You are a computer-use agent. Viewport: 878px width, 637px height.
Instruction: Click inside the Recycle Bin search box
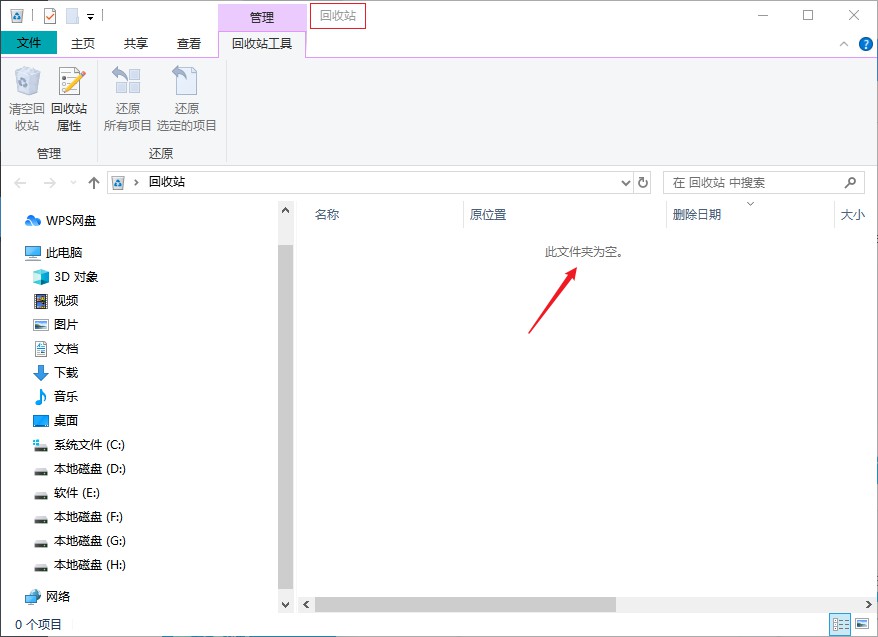(750, 182)
